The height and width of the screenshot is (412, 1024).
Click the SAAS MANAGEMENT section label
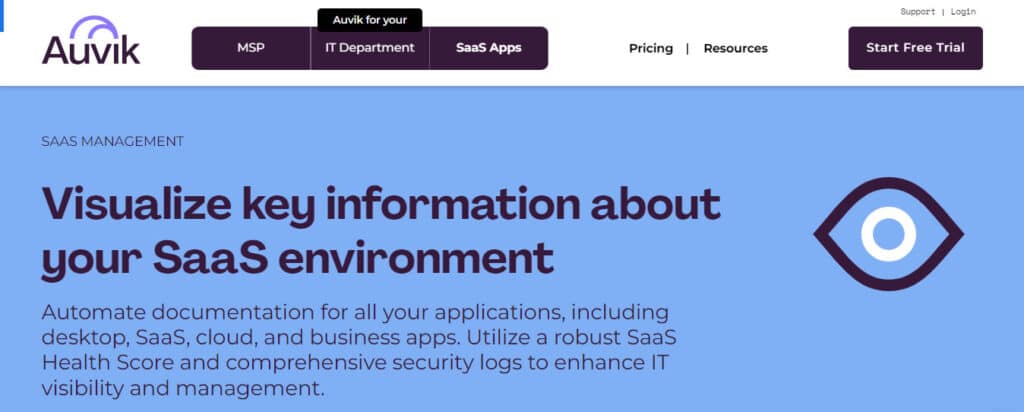coord(113,141)
